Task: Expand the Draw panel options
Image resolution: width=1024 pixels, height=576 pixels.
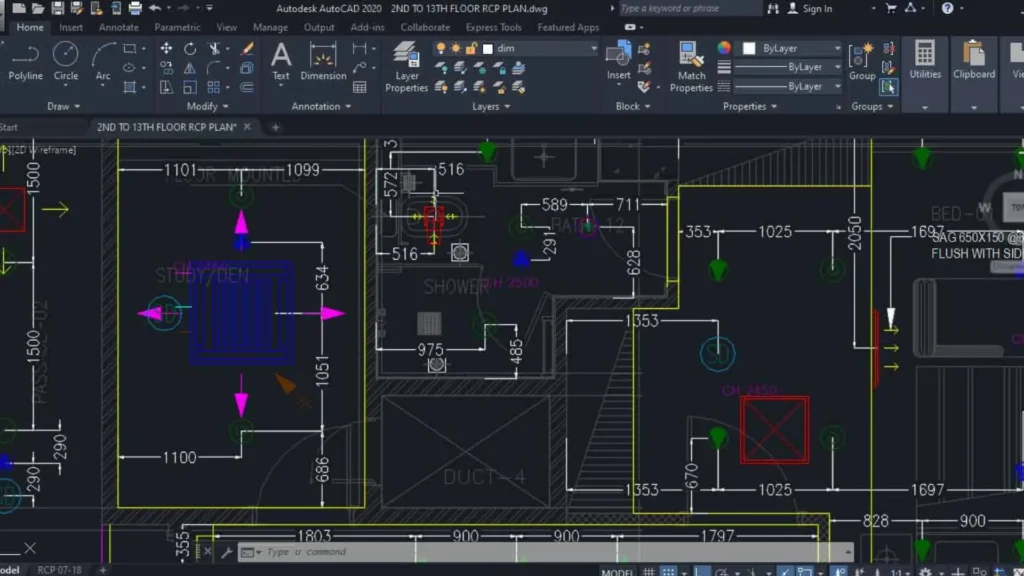Action: 75,106
